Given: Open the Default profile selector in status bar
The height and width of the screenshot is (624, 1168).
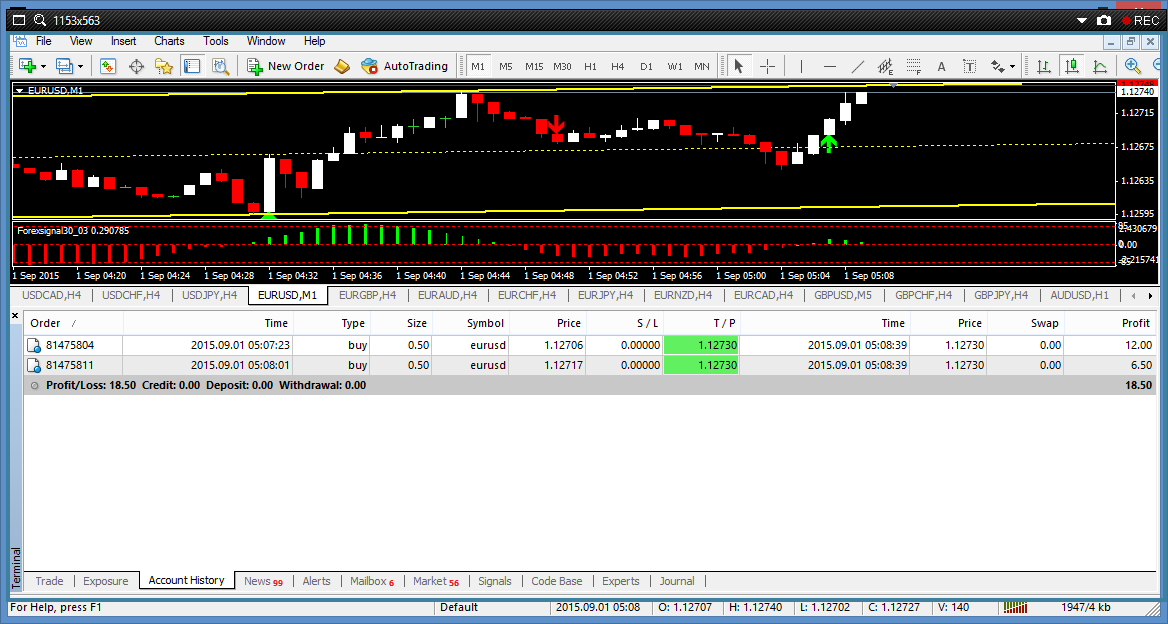Looking at the screenshot, I should (x=459, y=607).
